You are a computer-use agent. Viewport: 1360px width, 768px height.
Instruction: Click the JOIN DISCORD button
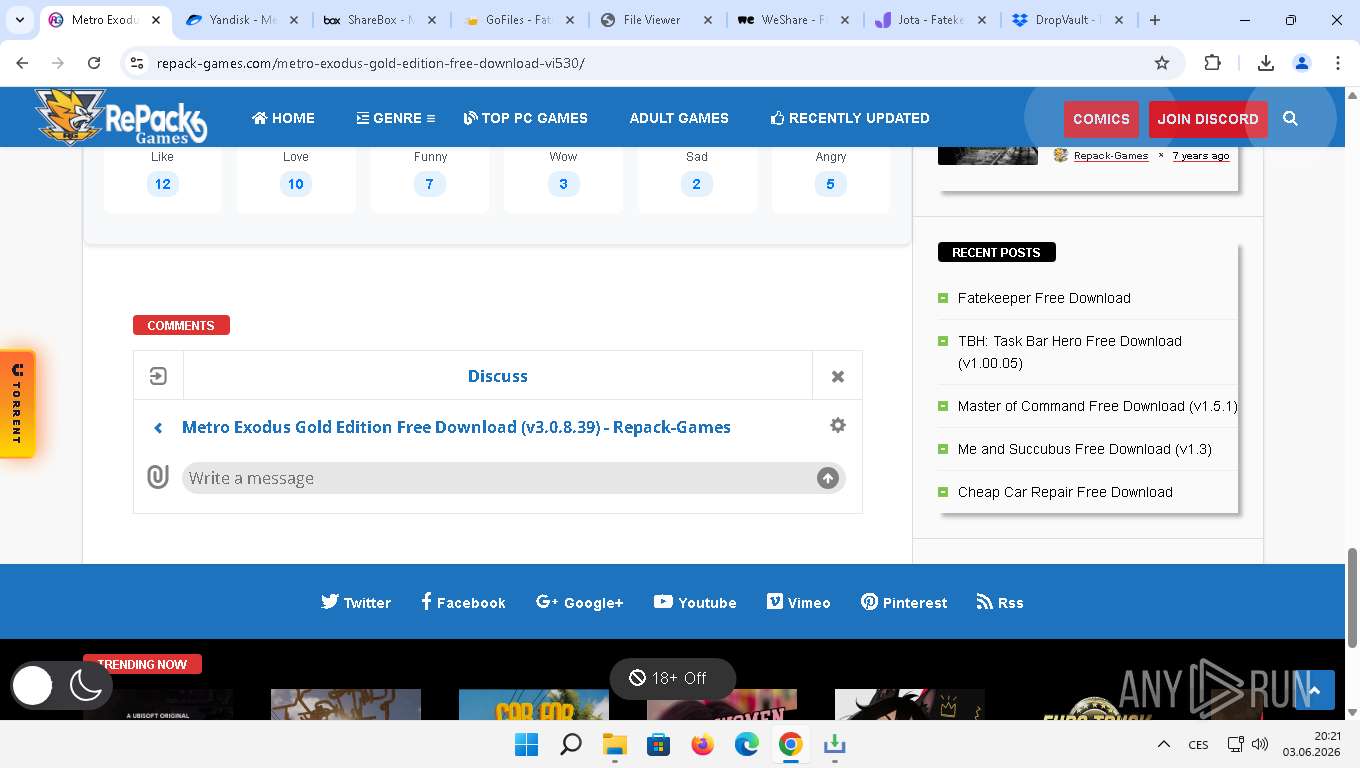click(1208, 118)
